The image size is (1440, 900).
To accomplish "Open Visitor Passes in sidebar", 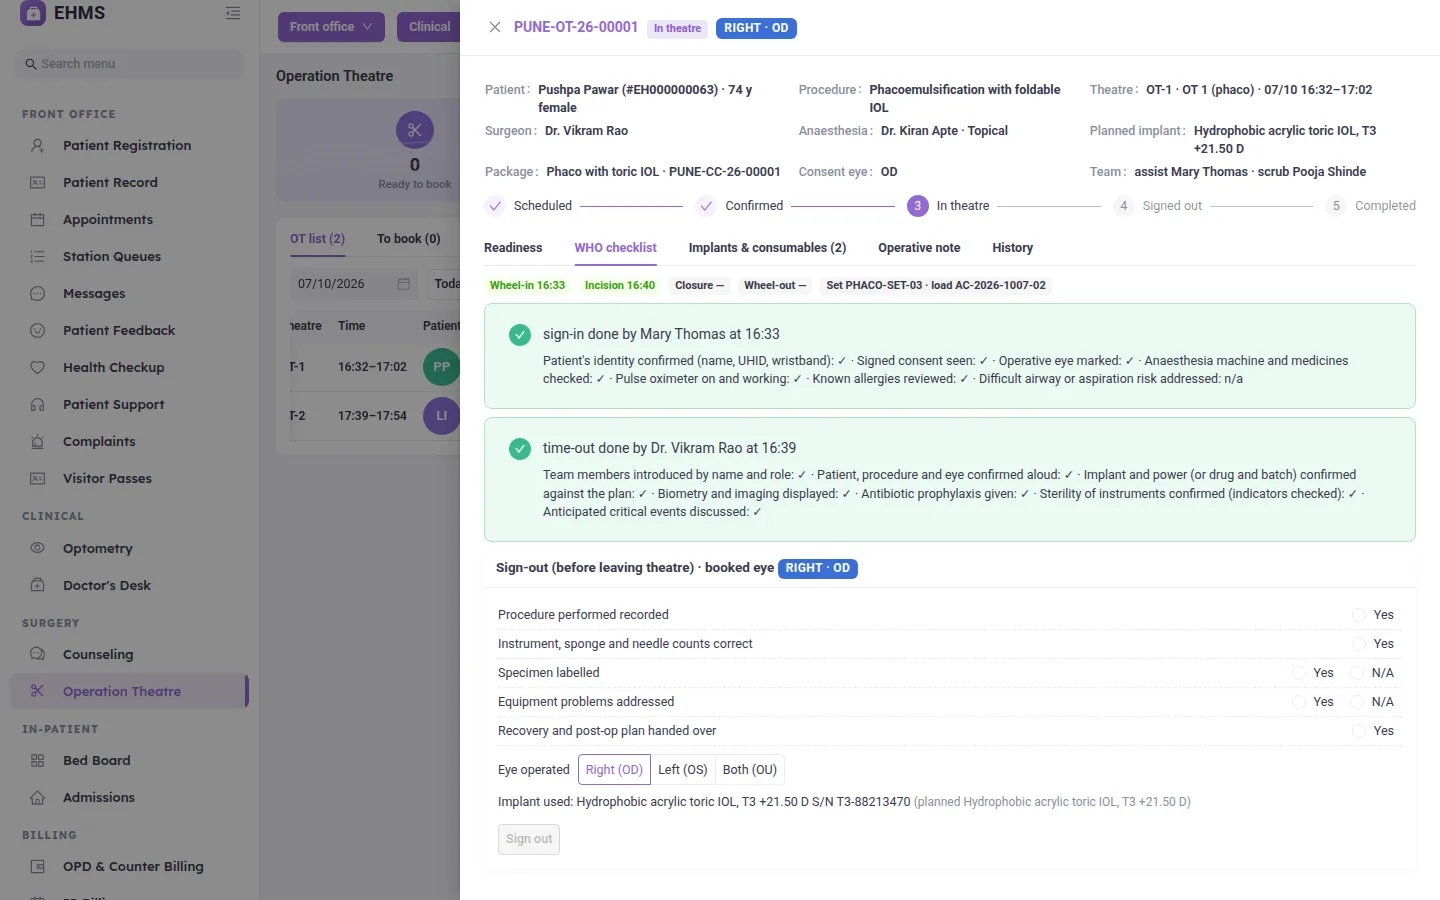I will pos(107,478).
